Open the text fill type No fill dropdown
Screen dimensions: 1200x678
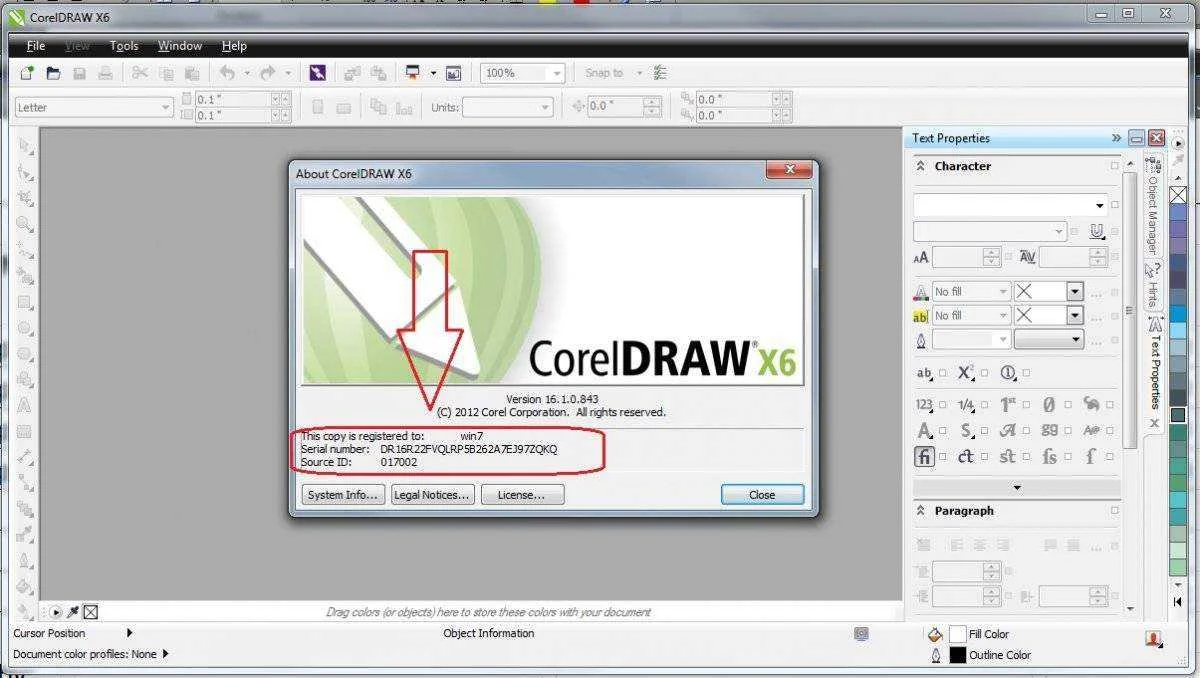pos(1002,291)
